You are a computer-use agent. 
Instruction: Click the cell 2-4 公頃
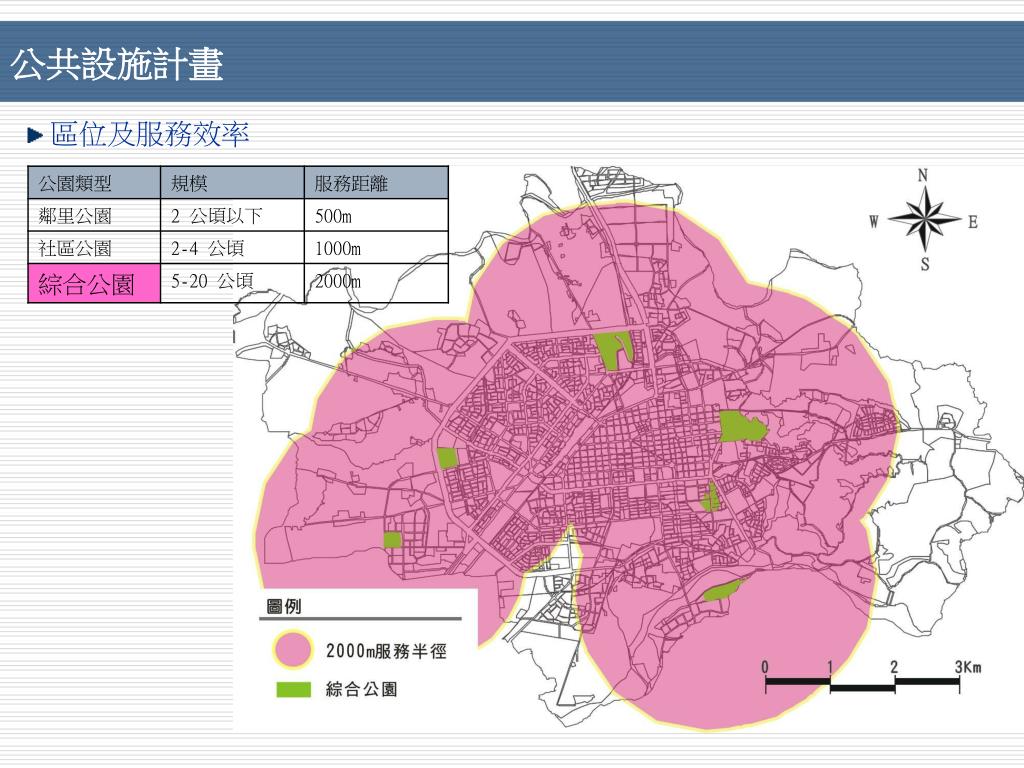click(x=232, y=248)
